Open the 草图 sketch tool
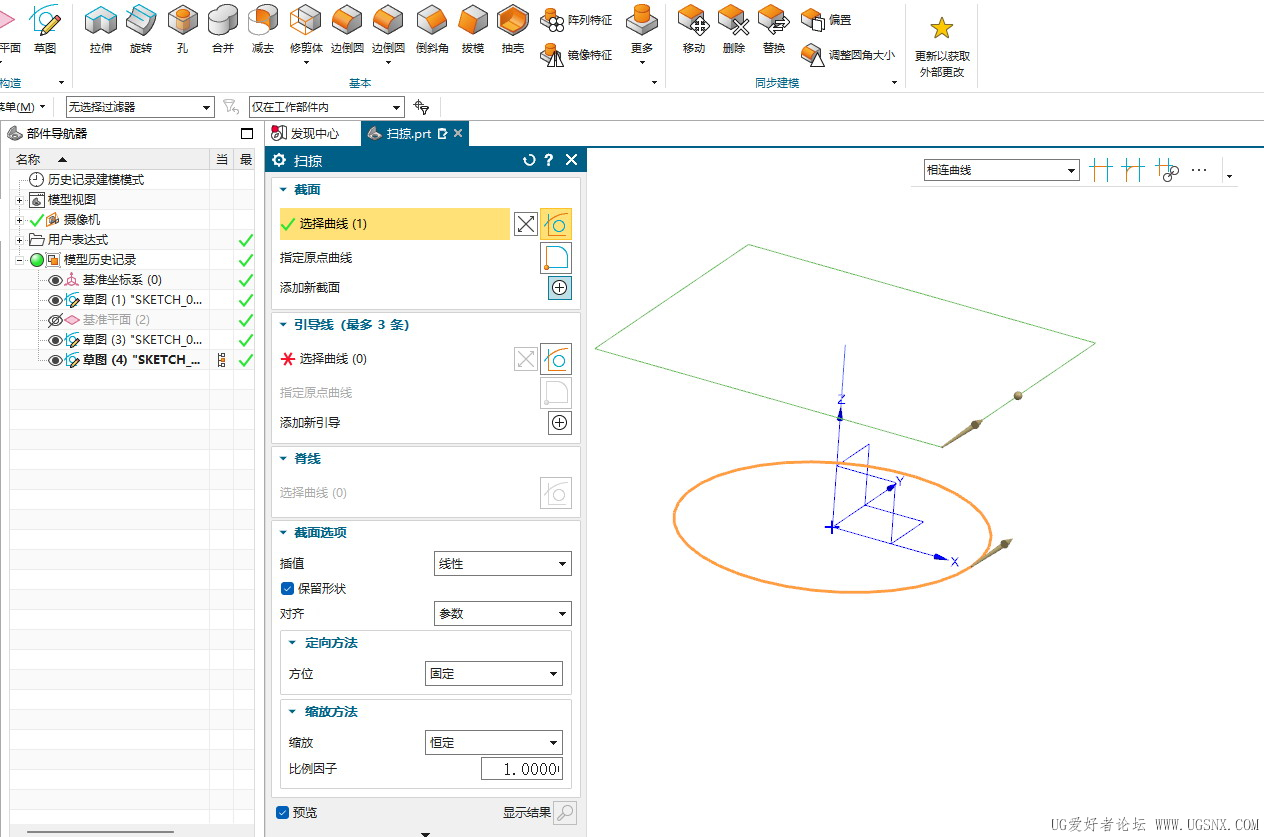The width and height of the screenshot is (1264, 837). point(44,28)
